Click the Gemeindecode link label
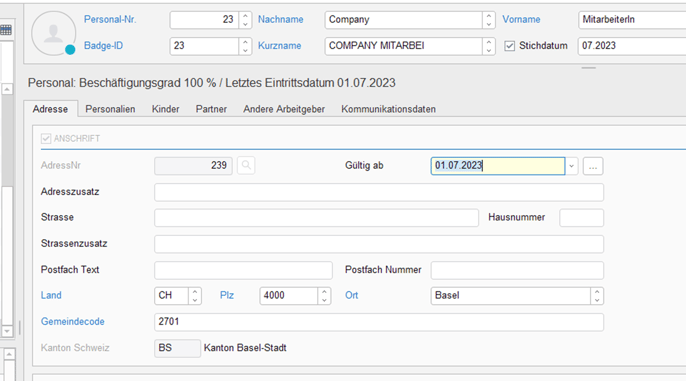 pos(73,322)
